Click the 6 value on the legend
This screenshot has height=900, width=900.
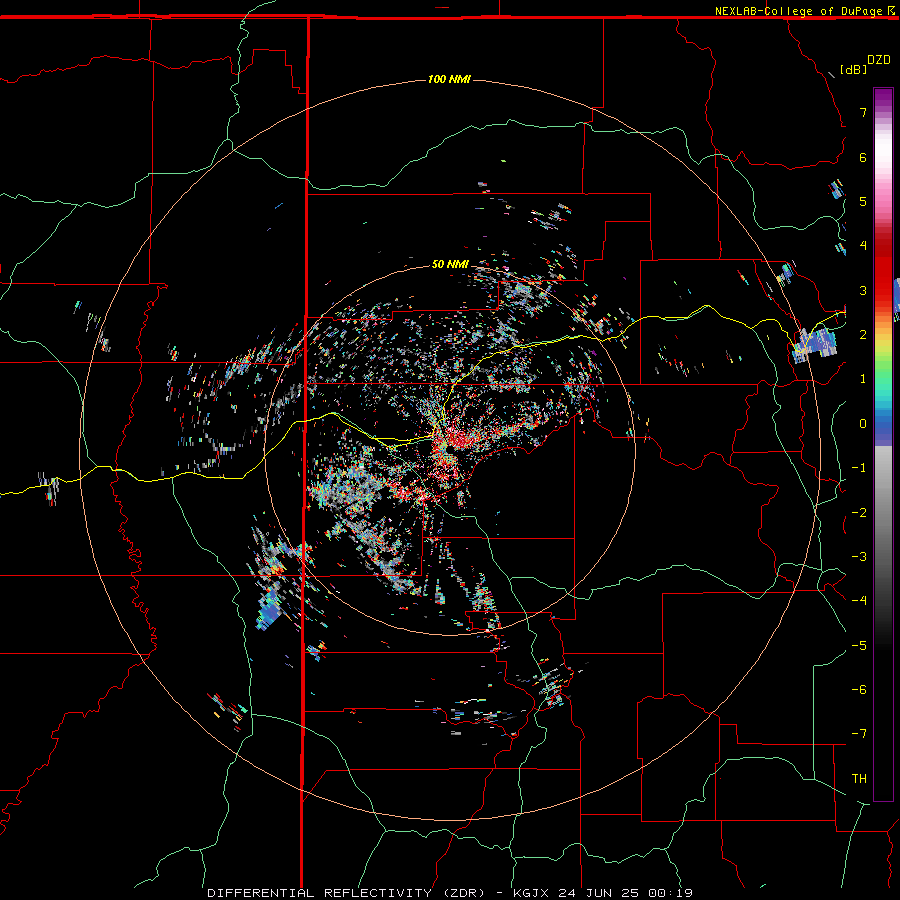[863, 157]
